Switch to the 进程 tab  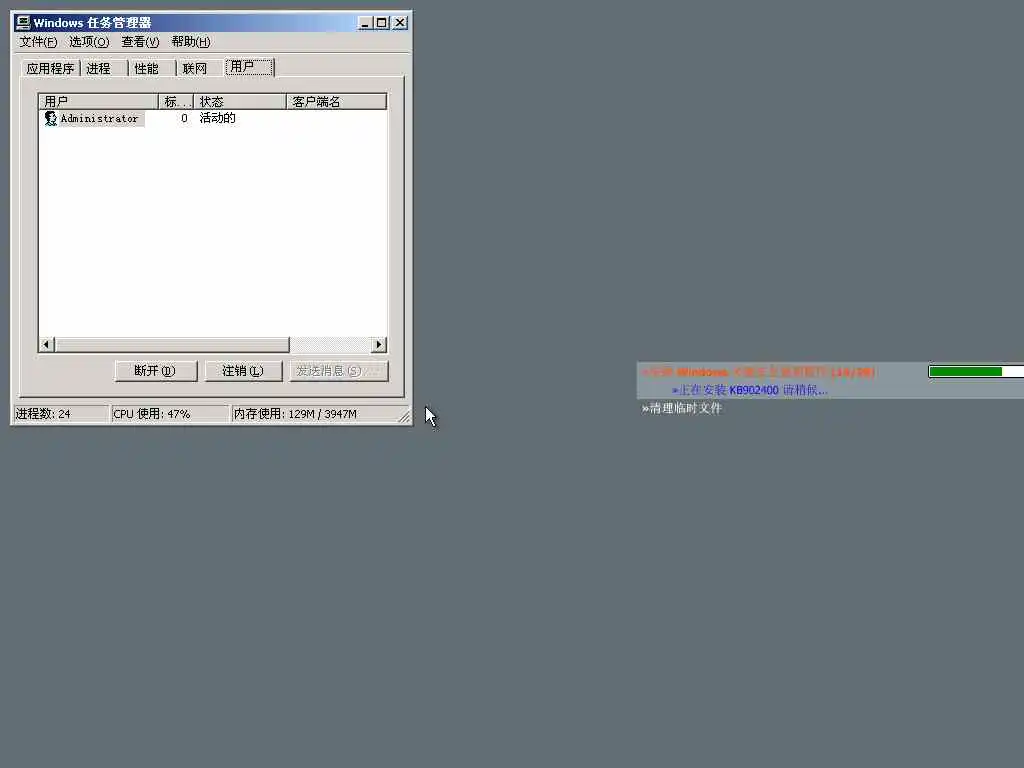point(103,69)
